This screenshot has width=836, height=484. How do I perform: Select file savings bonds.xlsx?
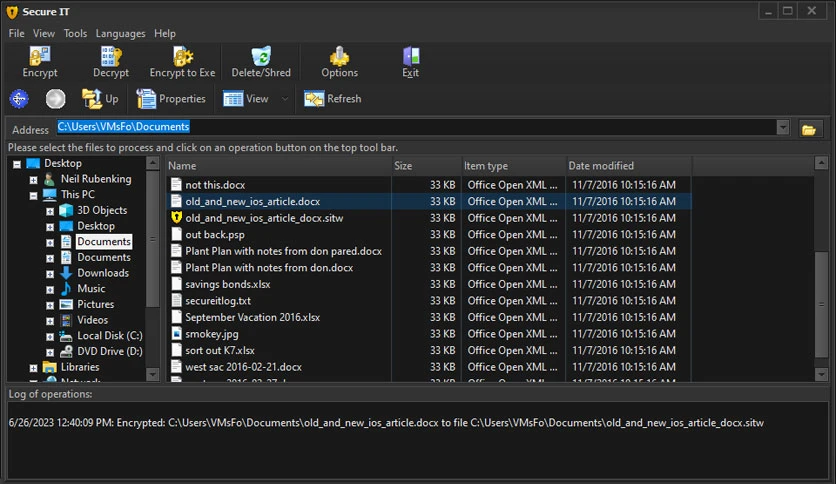(x=228, y=284)
